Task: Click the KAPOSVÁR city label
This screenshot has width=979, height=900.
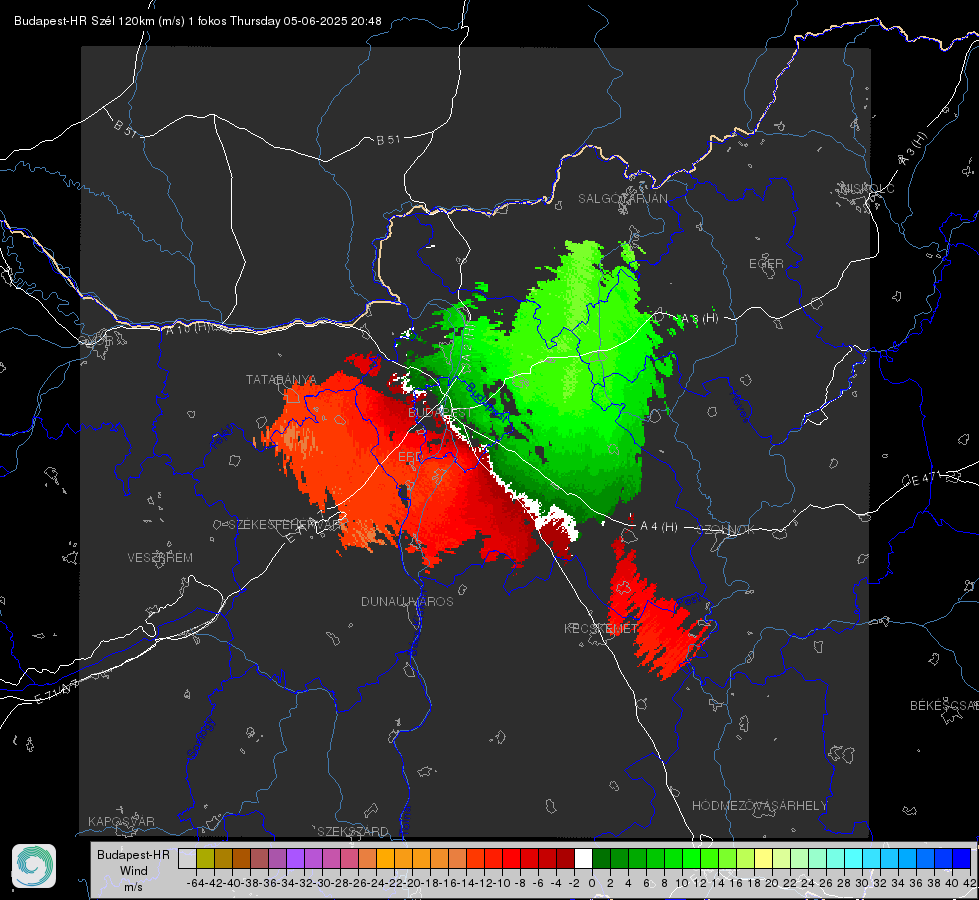Action: click(121, 821)
